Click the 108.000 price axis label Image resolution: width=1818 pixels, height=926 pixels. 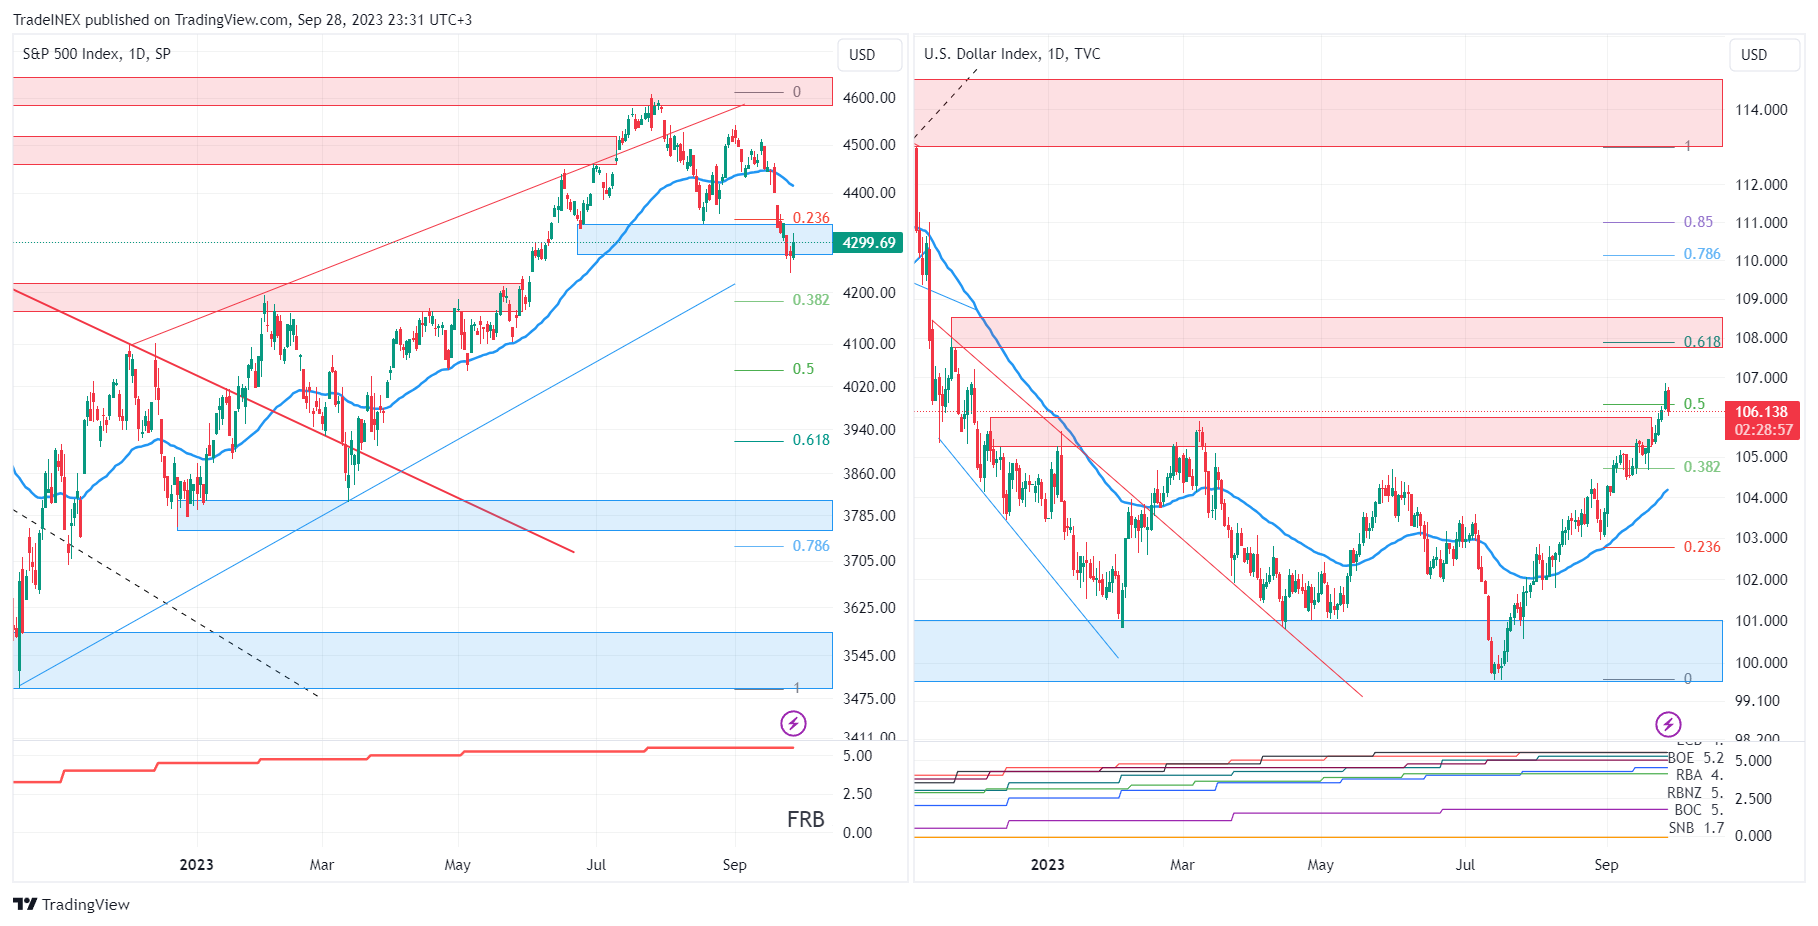pyautogui.click(x=1761, y=338)
